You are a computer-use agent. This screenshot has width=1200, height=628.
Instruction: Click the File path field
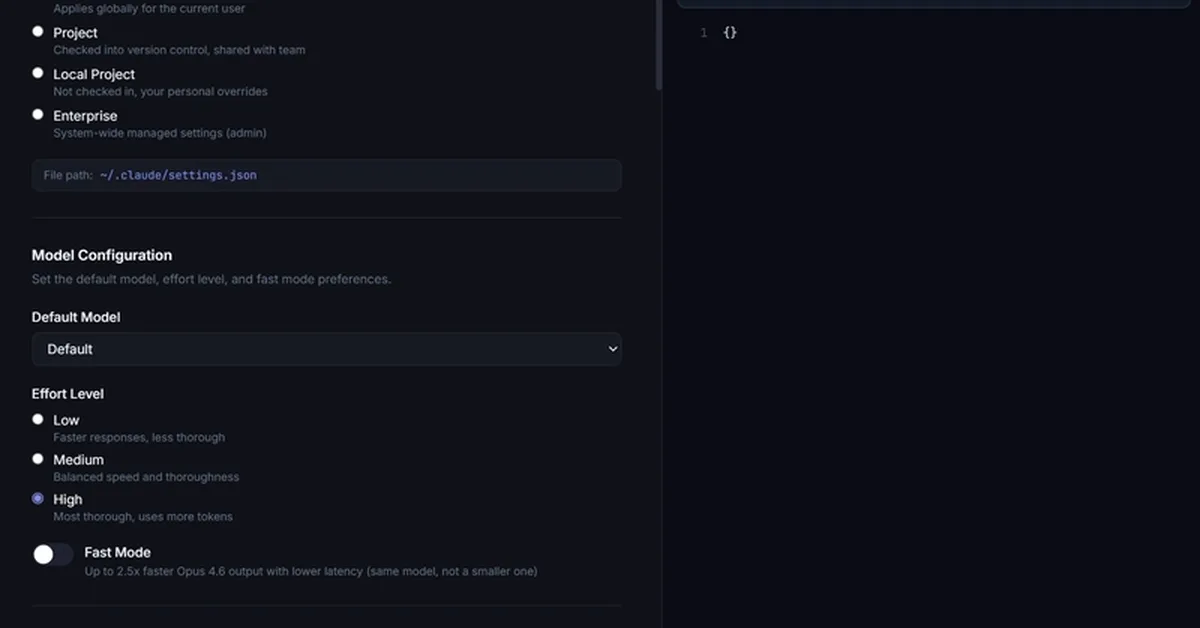[326, 175]
